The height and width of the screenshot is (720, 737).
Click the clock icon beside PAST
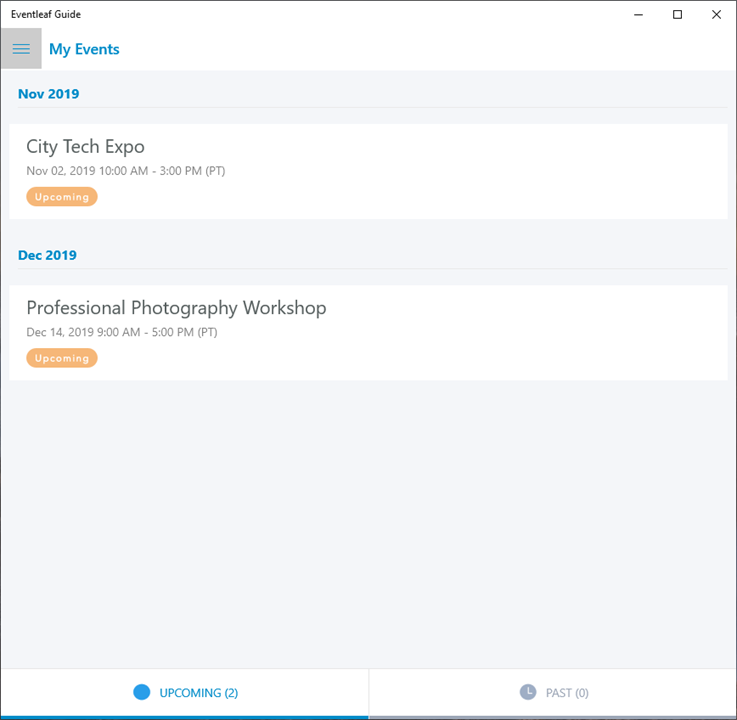(x=528, y=692)
